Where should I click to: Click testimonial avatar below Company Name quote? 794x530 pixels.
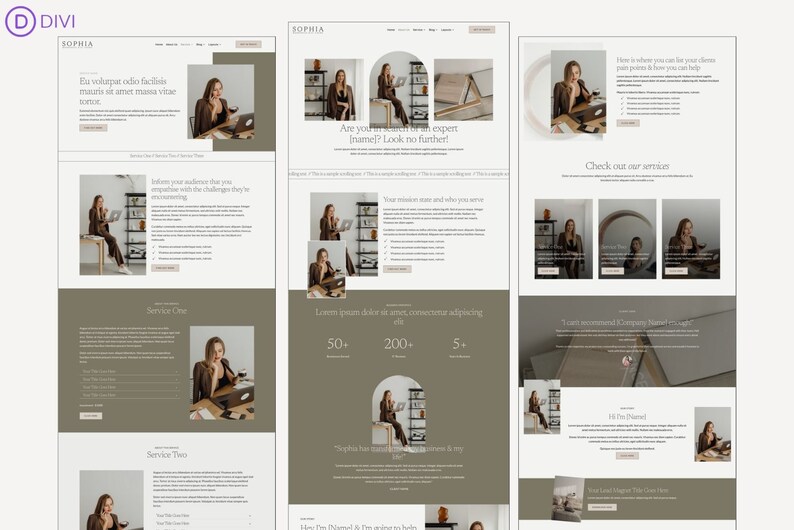tap(627, 361)
